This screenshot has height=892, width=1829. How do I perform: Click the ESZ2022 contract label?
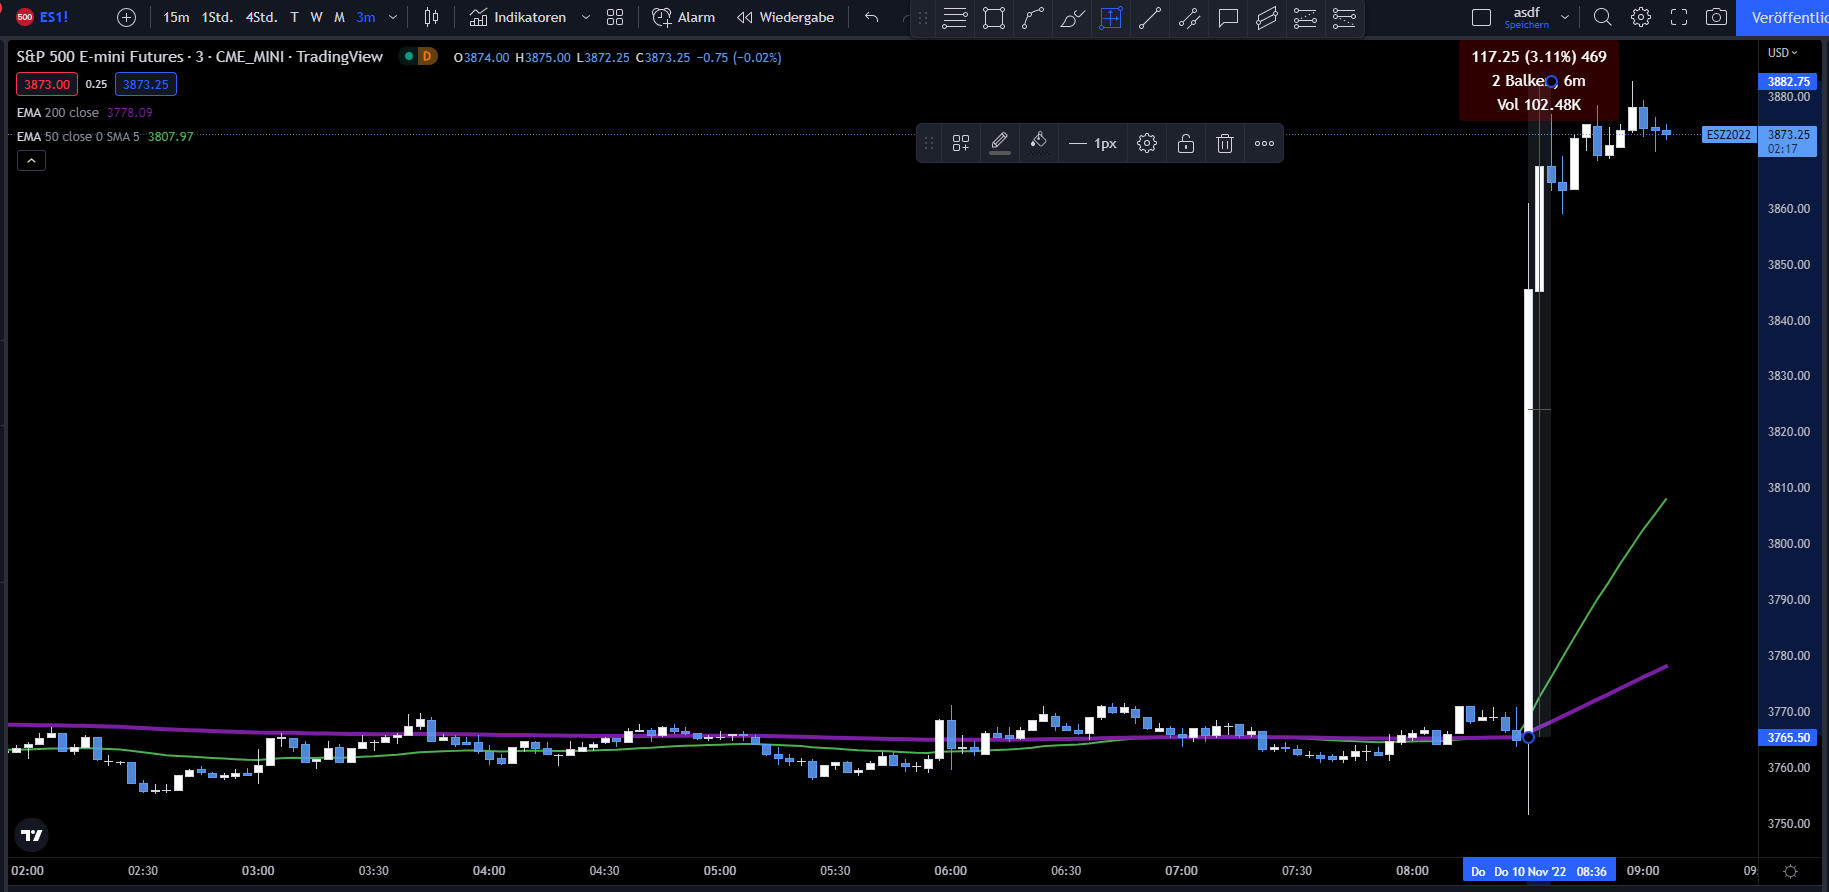pos(1729,135)
